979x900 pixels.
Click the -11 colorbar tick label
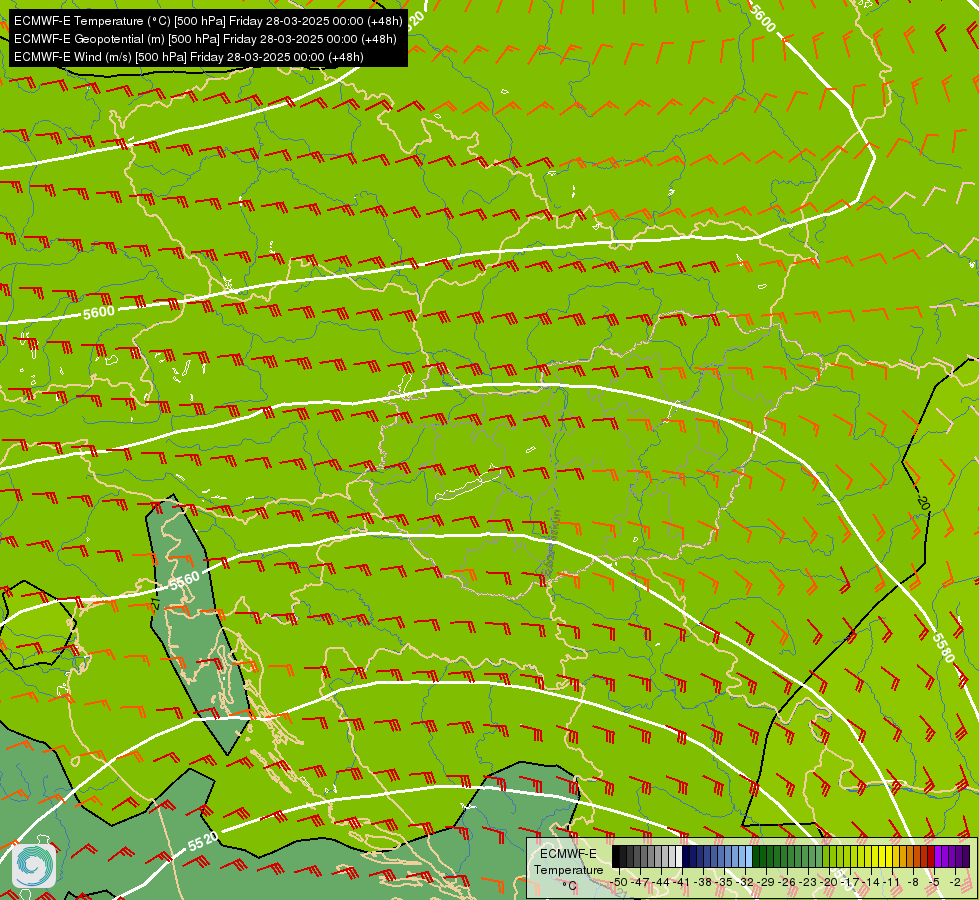(x=892, y=882)
